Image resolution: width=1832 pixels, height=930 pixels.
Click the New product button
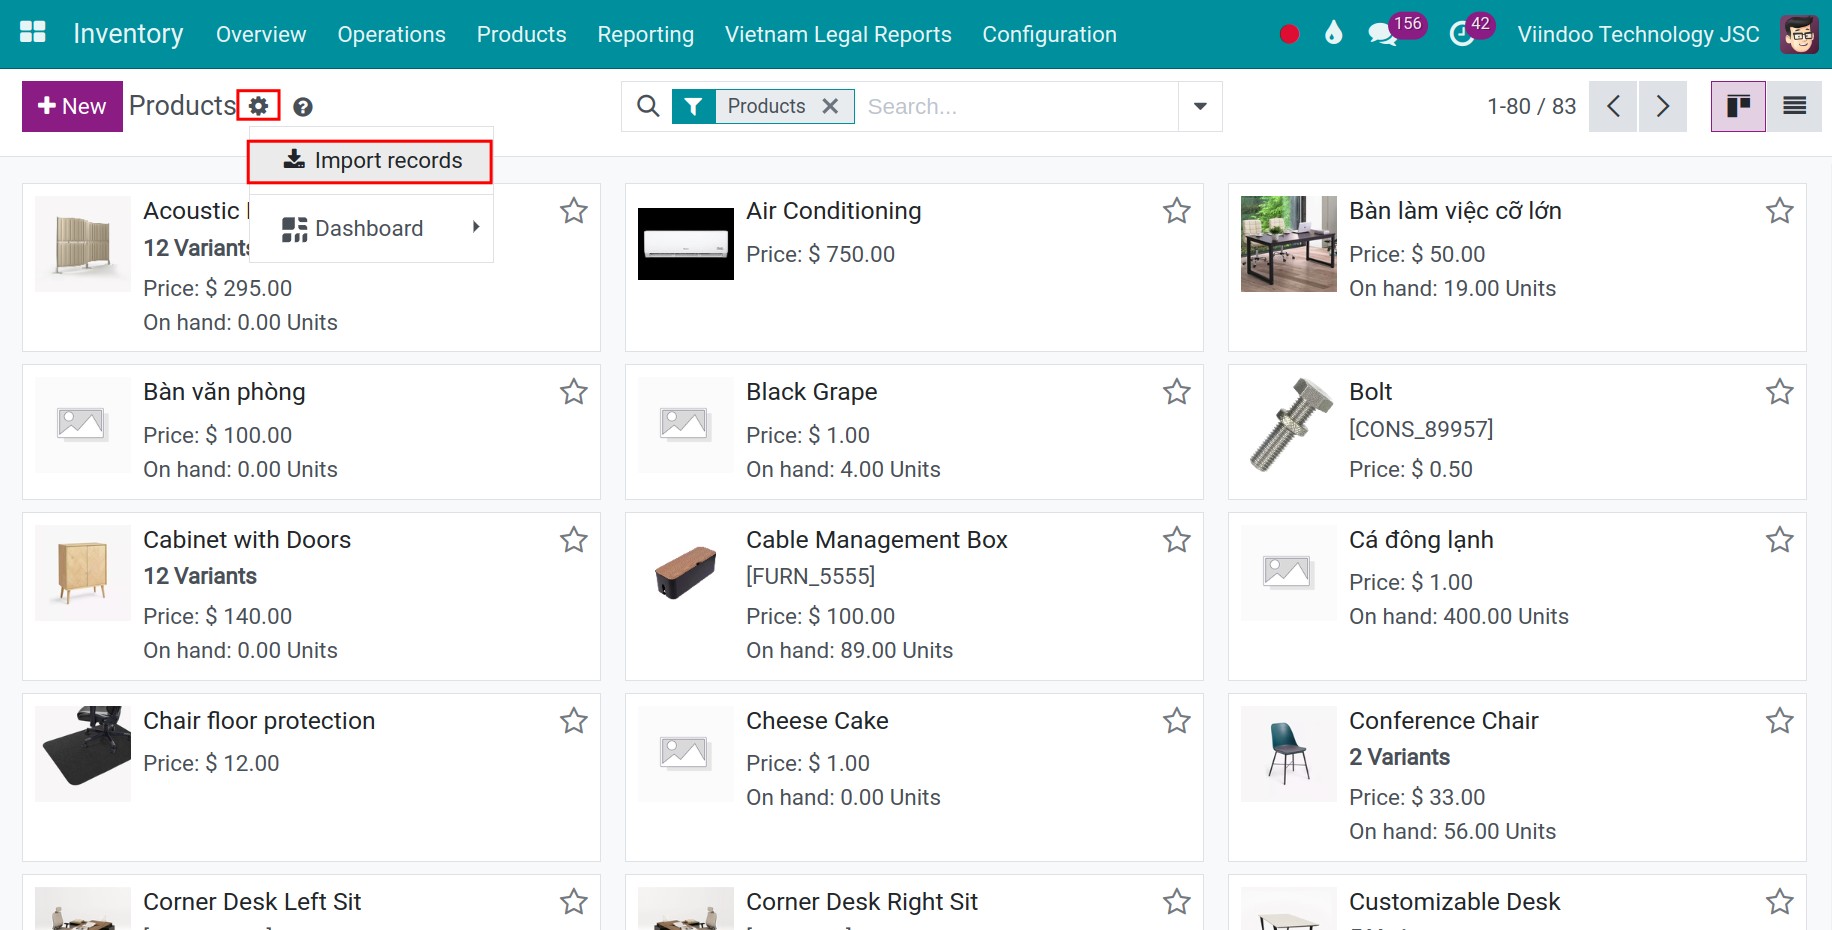[72, 106]
